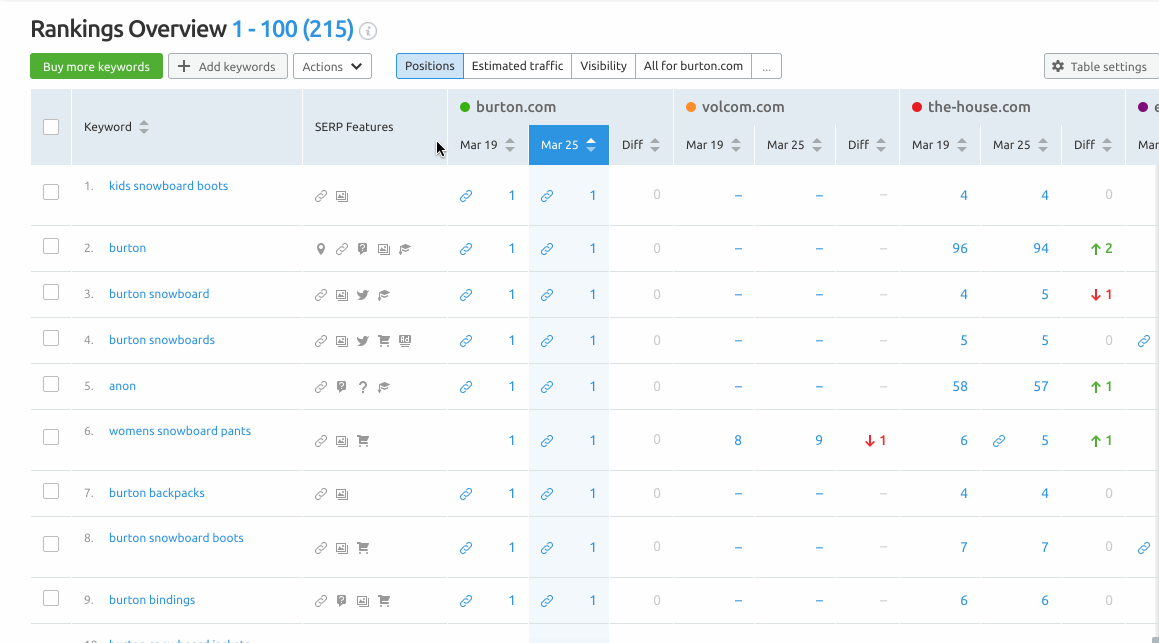
Task: Open the Actions dropdown
Action: [x=332, y=67]
